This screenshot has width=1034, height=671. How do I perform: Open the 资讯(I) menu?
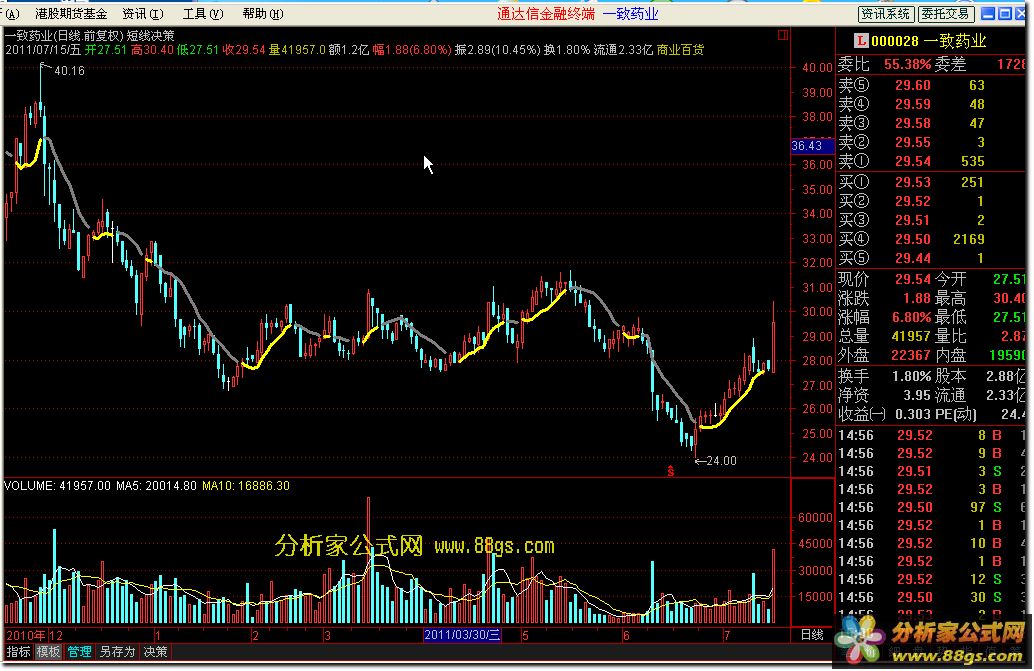pos(143,14)
